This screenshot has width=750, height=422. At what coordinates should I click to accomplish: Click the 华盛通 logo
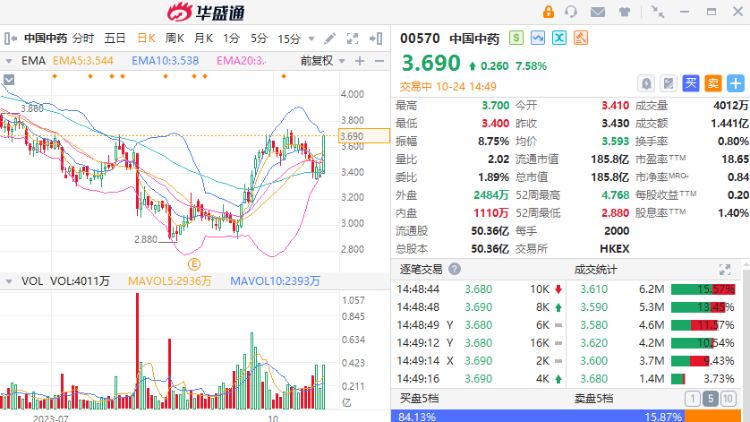tap(206, 12)
